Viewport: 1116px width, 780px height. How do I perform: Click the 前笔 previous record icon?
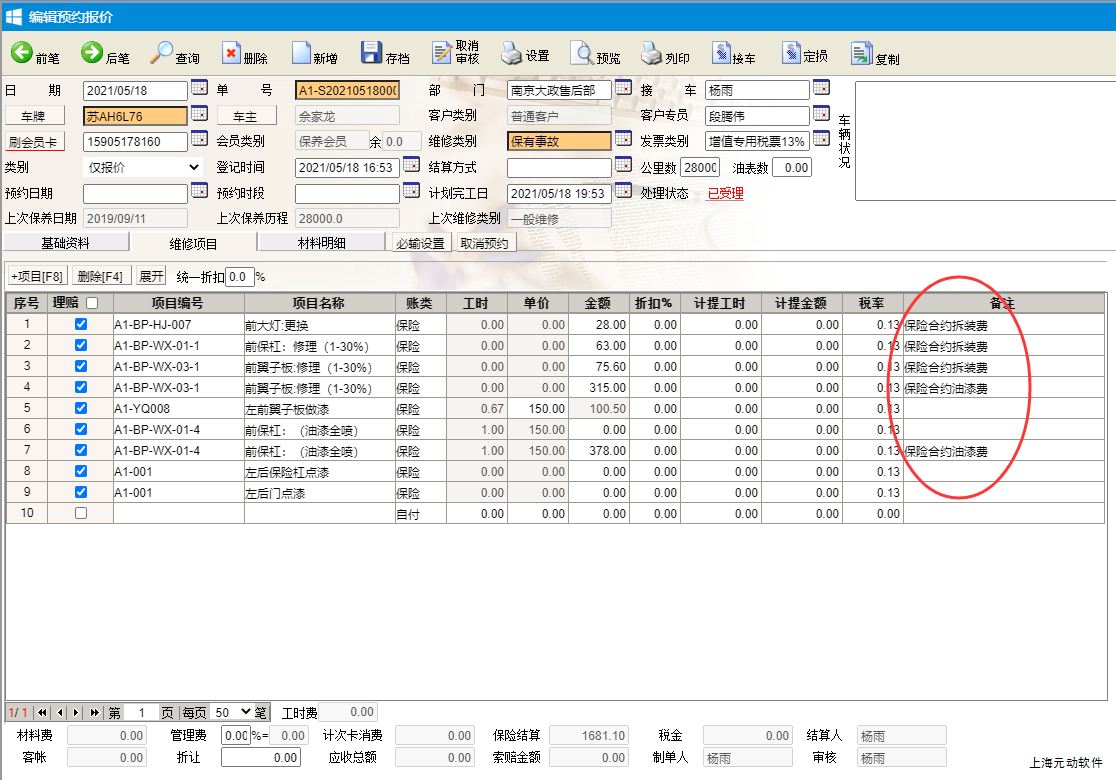(x=22, y=54)
